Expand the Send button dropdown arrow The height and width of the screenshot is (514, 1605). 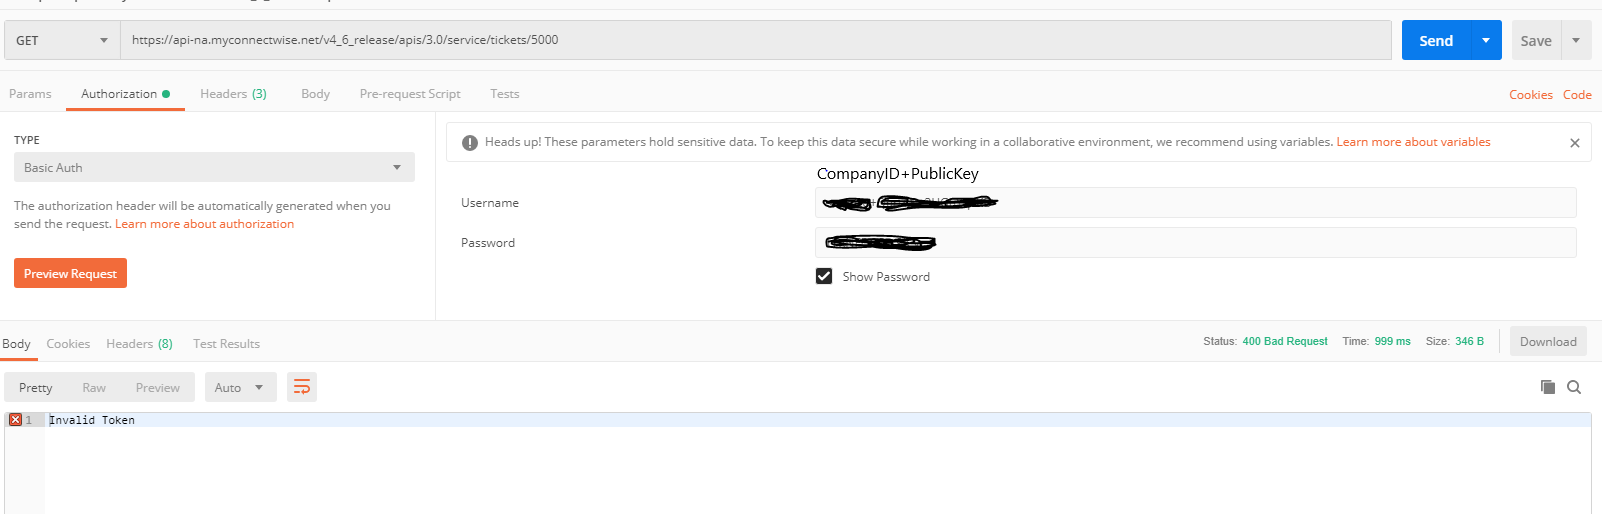click(x=1486, y=40)
